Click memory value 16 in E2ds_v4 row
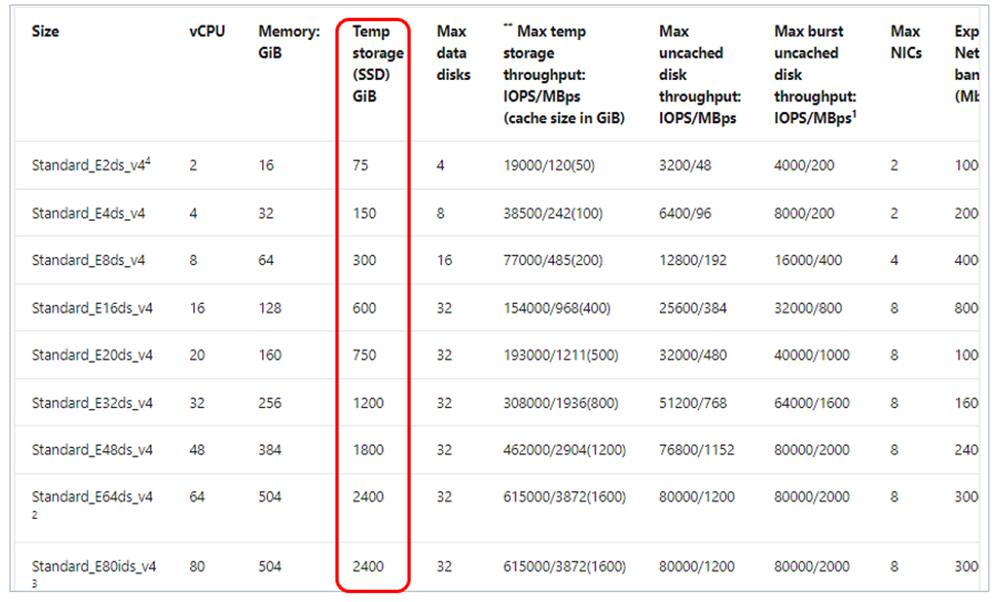Screen dimensions: 999x602 pos(266,166)
